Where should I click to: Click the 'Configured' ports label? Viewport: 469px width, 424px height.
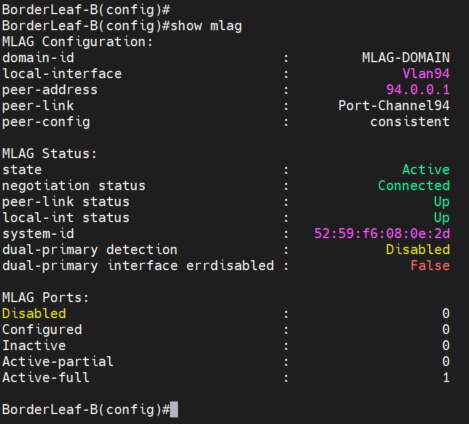coord(42,330)
